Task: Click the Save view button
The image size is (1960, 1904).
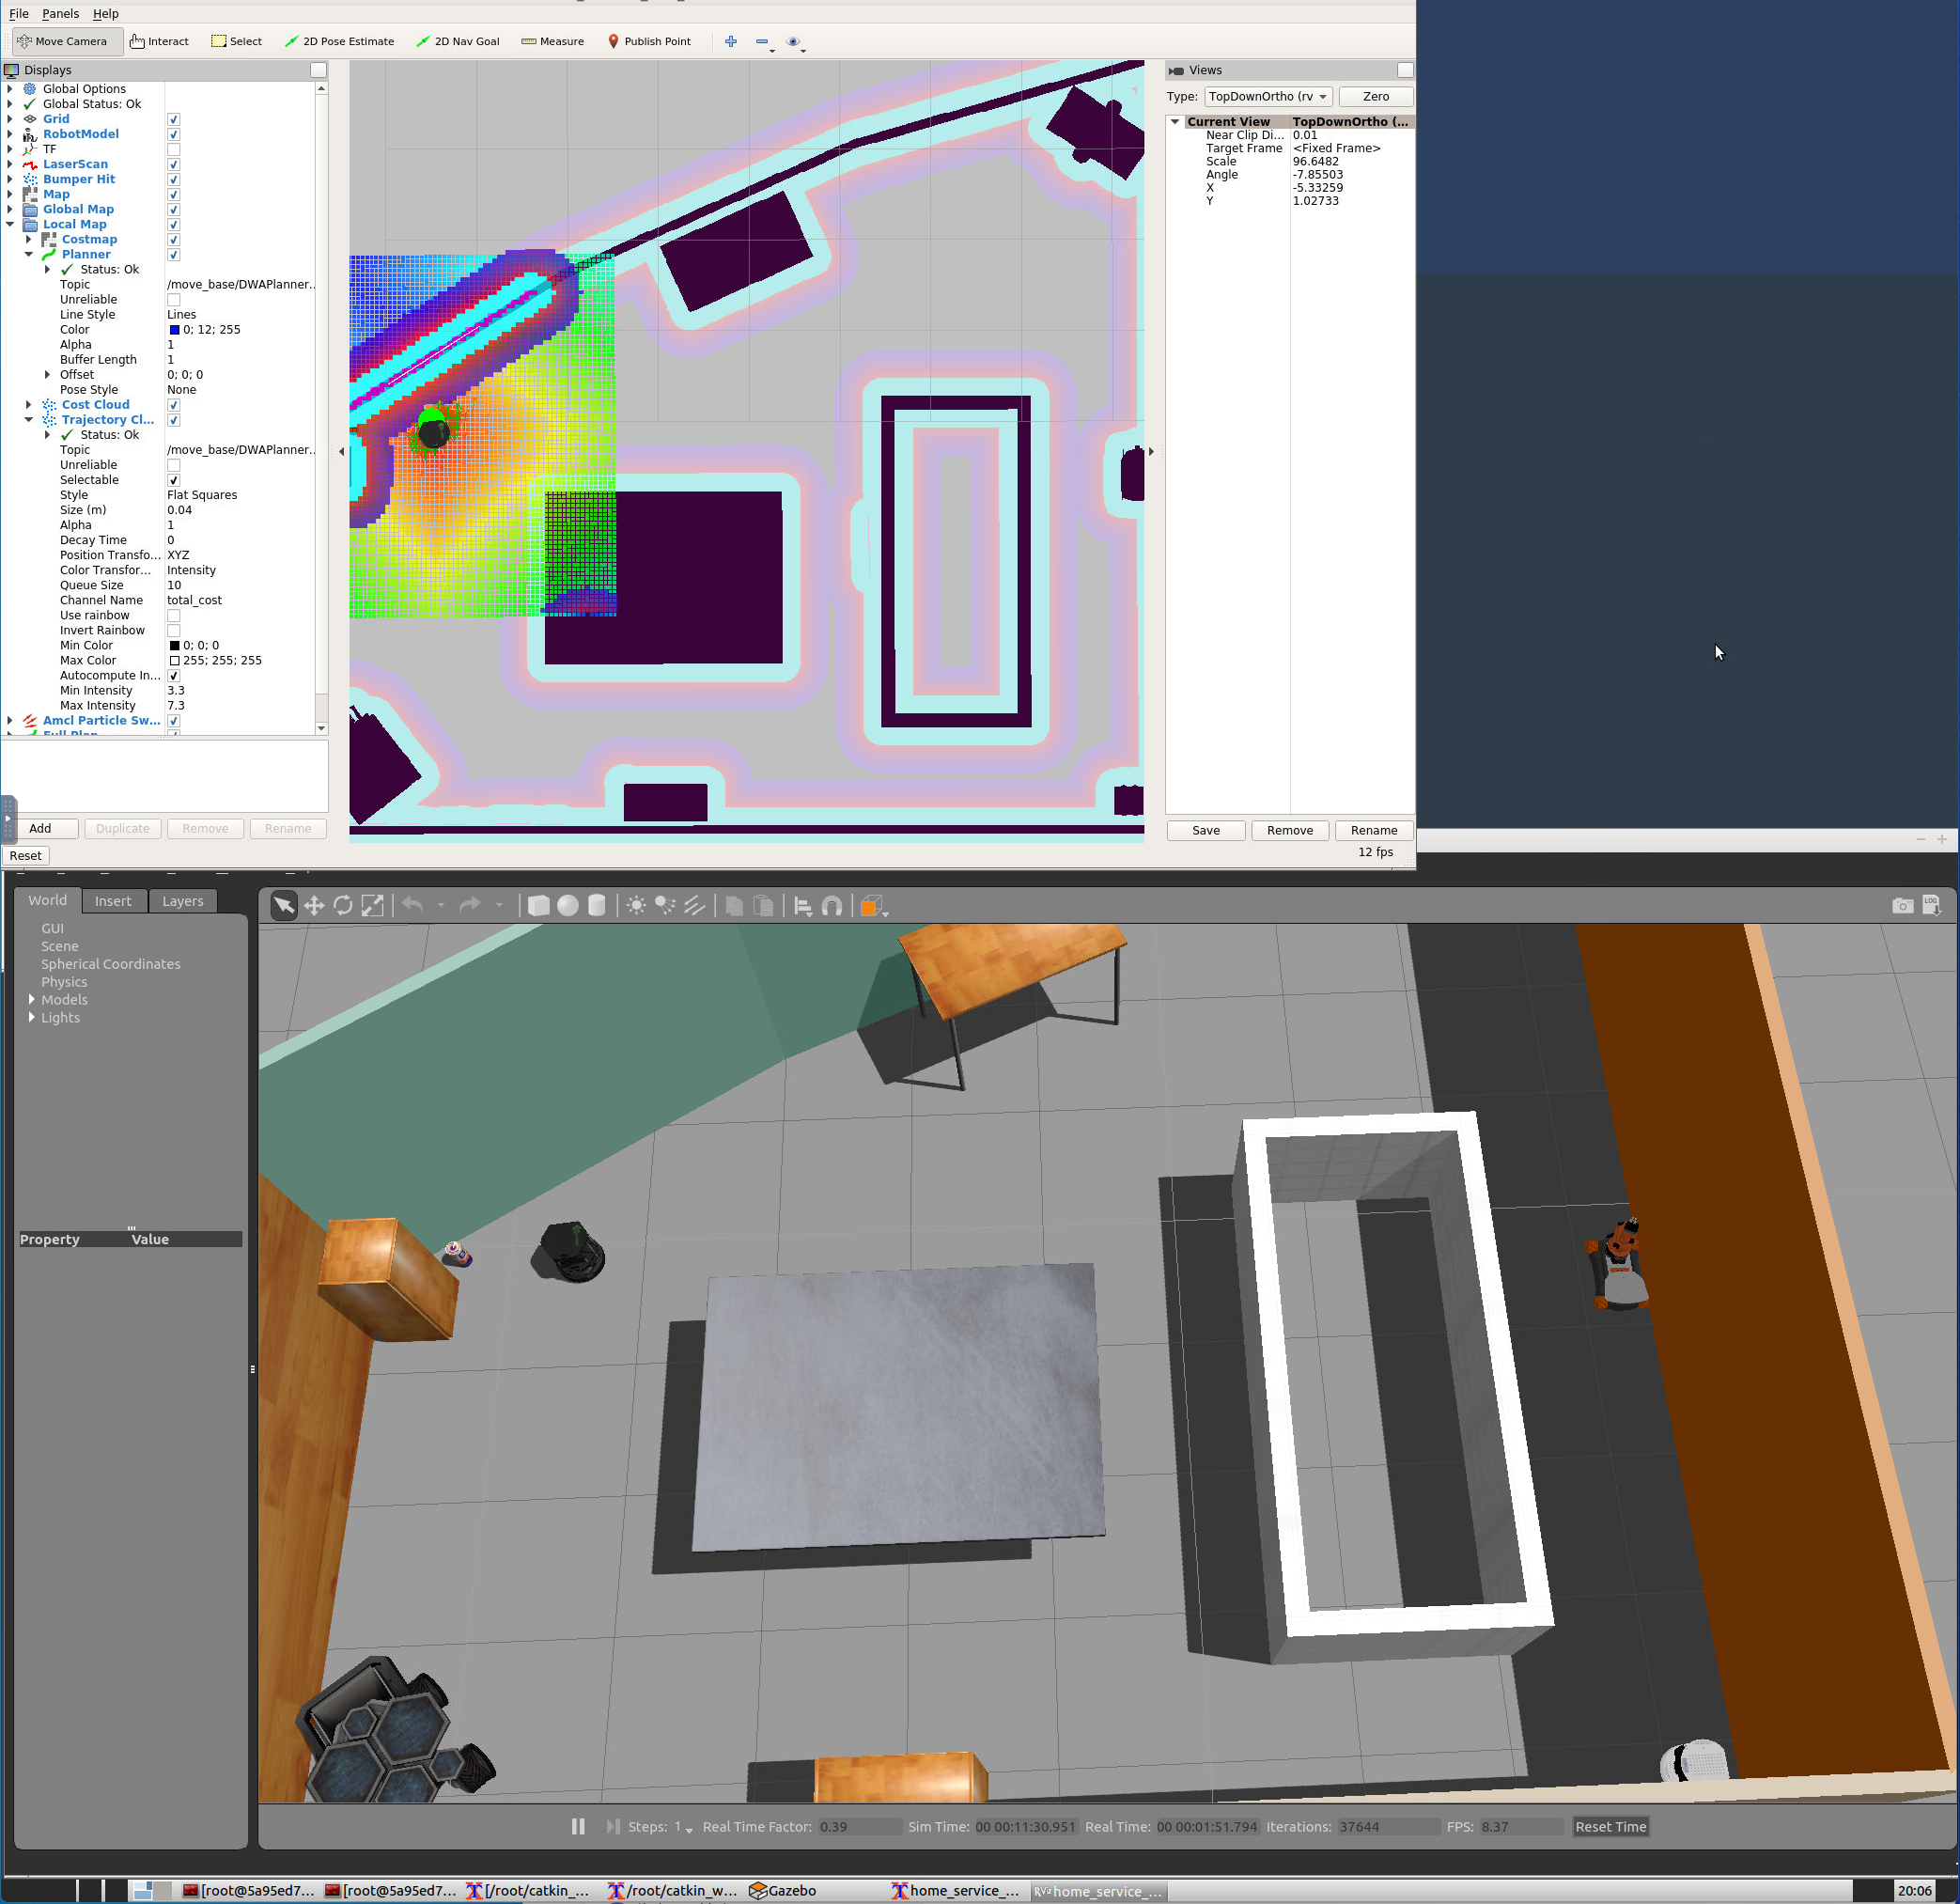Action: (x=1205, y=831)
